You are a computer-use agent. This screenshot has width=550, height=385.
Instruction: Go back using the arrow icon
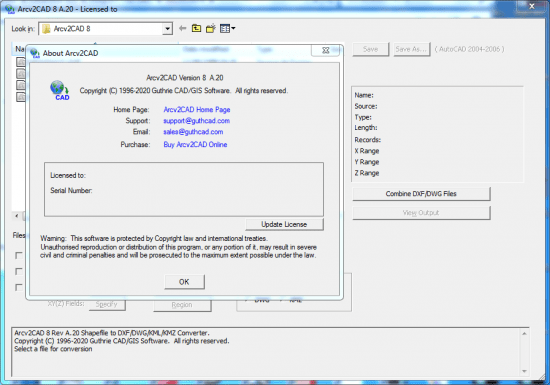point(182,28)
